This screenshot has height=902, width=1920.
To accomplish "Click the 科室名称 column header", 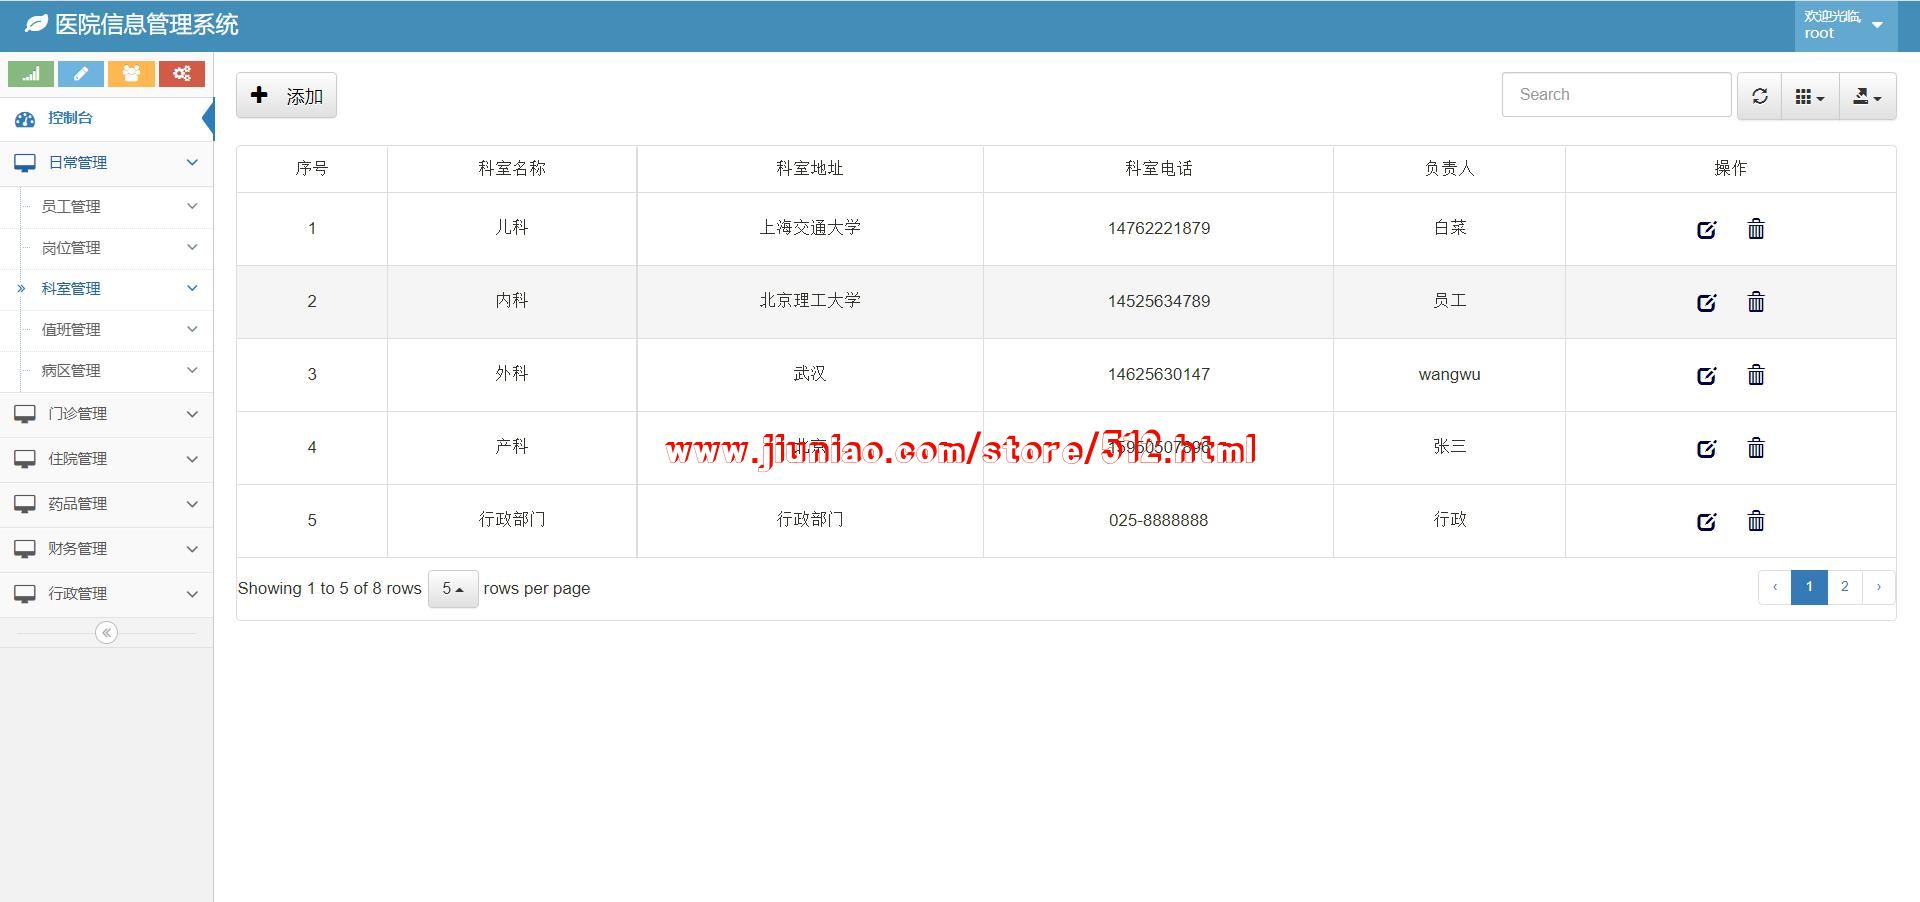I will click(x=512, y=169).
